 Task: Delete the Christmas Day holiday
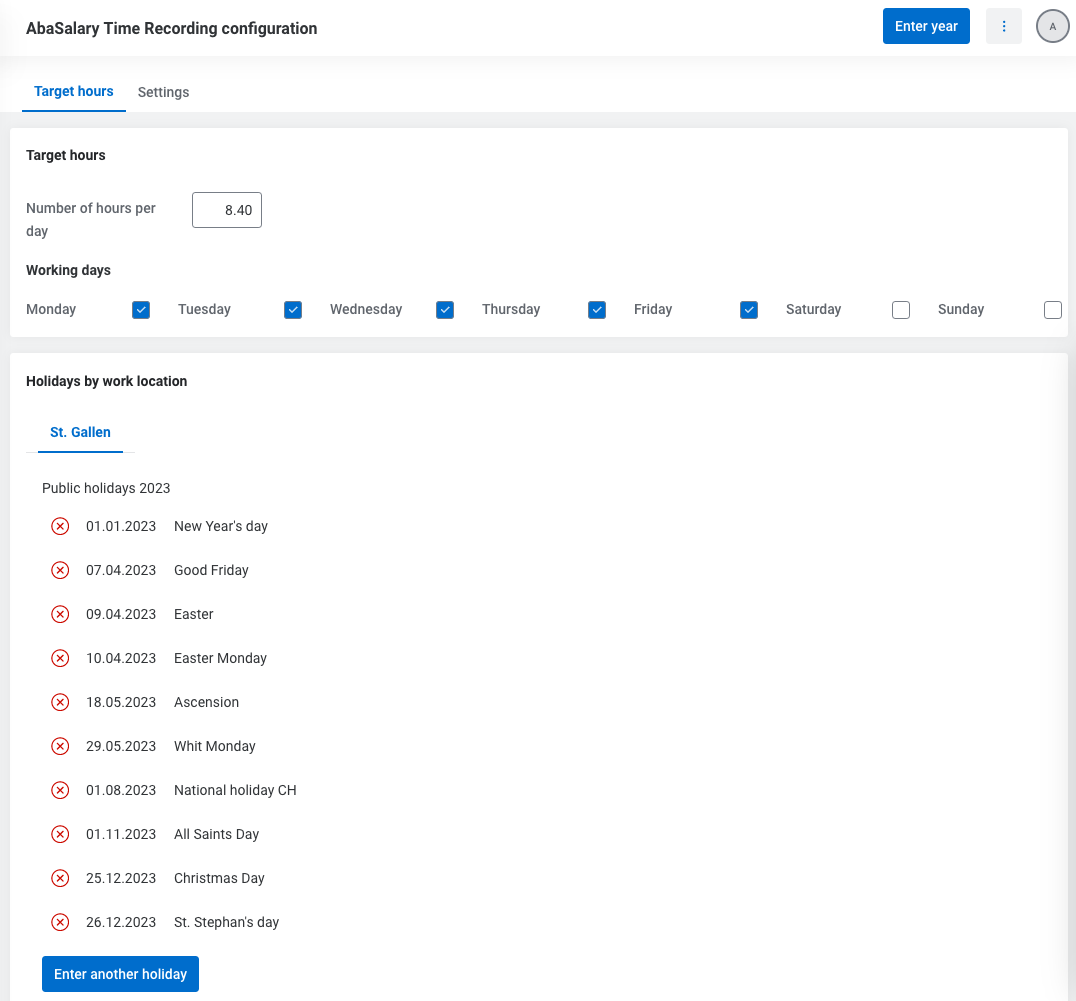click(x=60, y=878)
